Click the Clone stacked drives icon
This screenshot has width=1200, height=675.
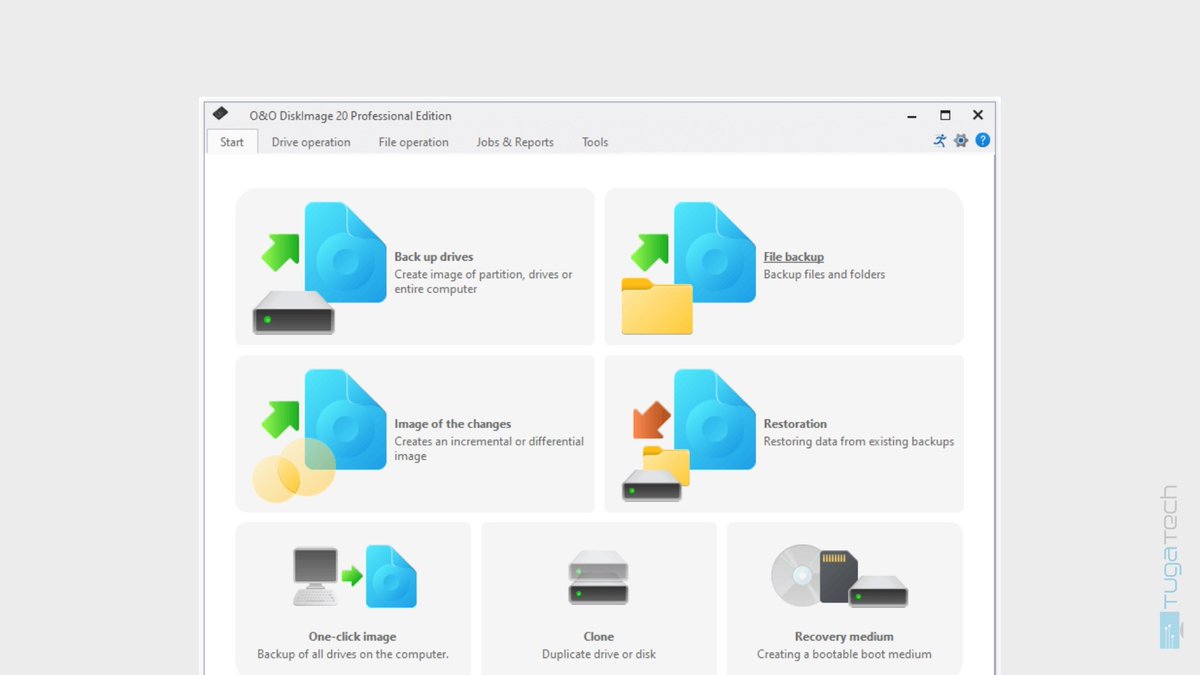pyautogui.click(x=599, y=577)
